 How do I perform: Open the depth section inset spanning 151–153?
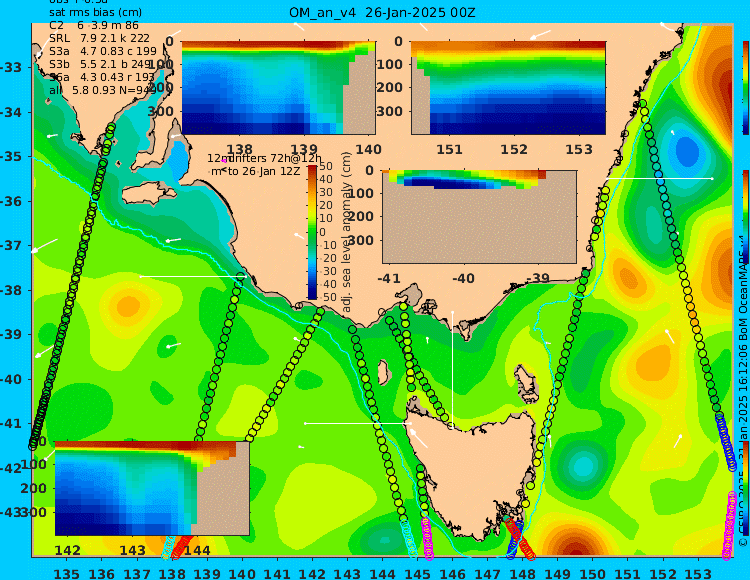[x=508, y=88]
